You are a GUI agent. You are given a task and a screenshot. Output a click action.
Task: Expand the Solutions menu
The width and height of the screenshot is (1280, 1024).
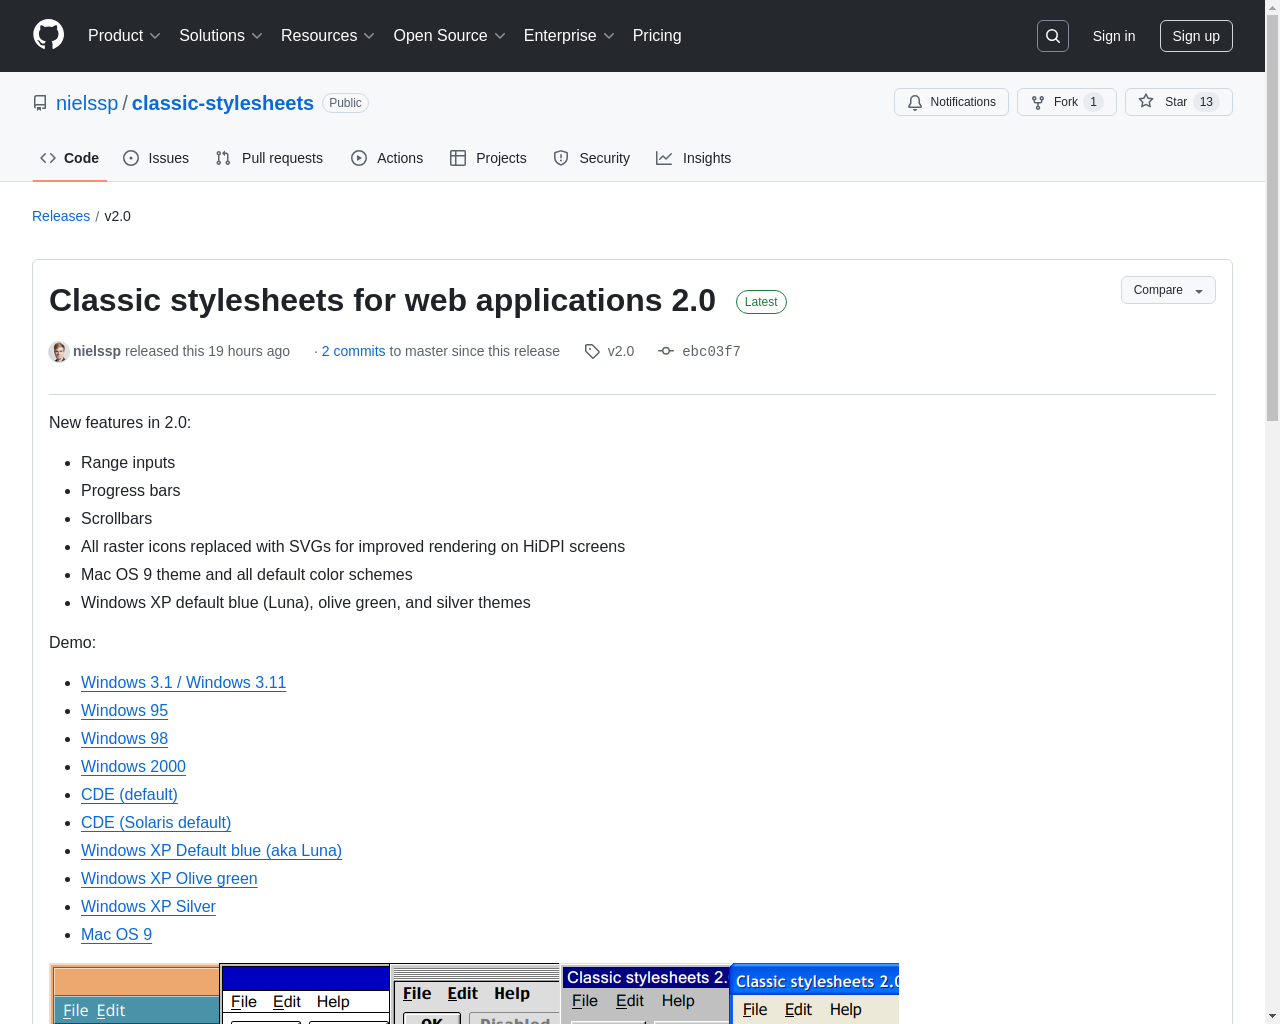point(221,36)
